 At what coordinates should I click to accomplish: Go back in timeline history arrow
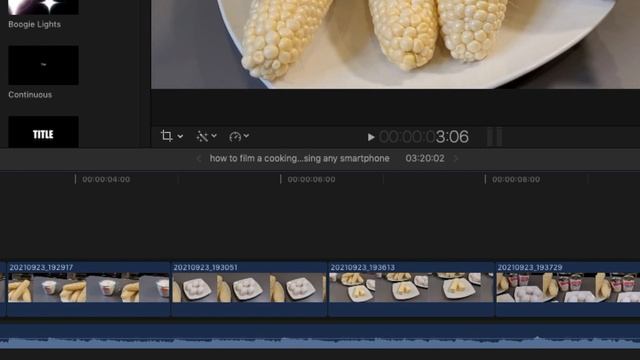tap(199, 158)
